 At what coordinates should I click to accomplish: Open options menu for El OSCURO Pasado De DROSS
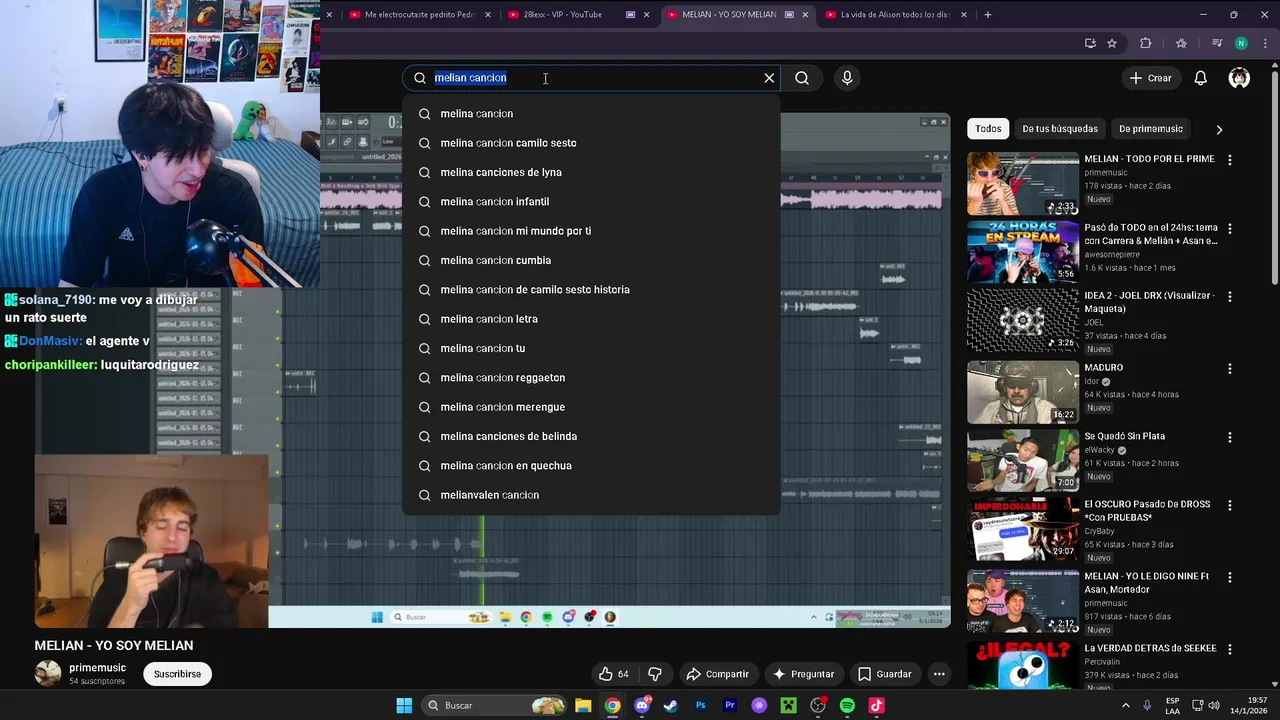(x=1229, y=506)
